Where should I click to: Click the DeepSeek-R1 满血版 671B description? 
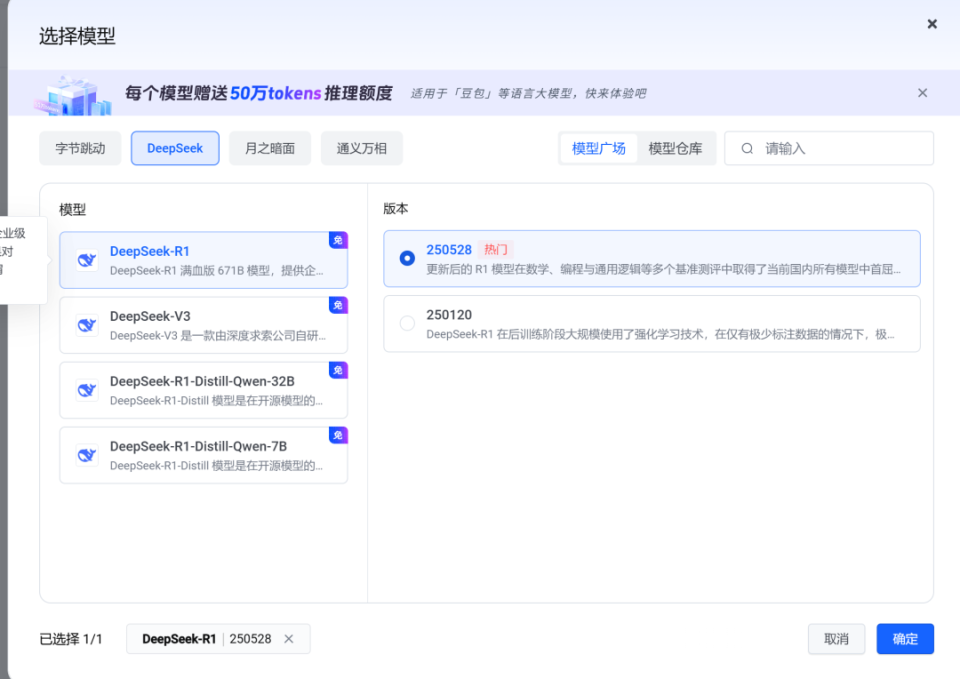pos(216,271)
